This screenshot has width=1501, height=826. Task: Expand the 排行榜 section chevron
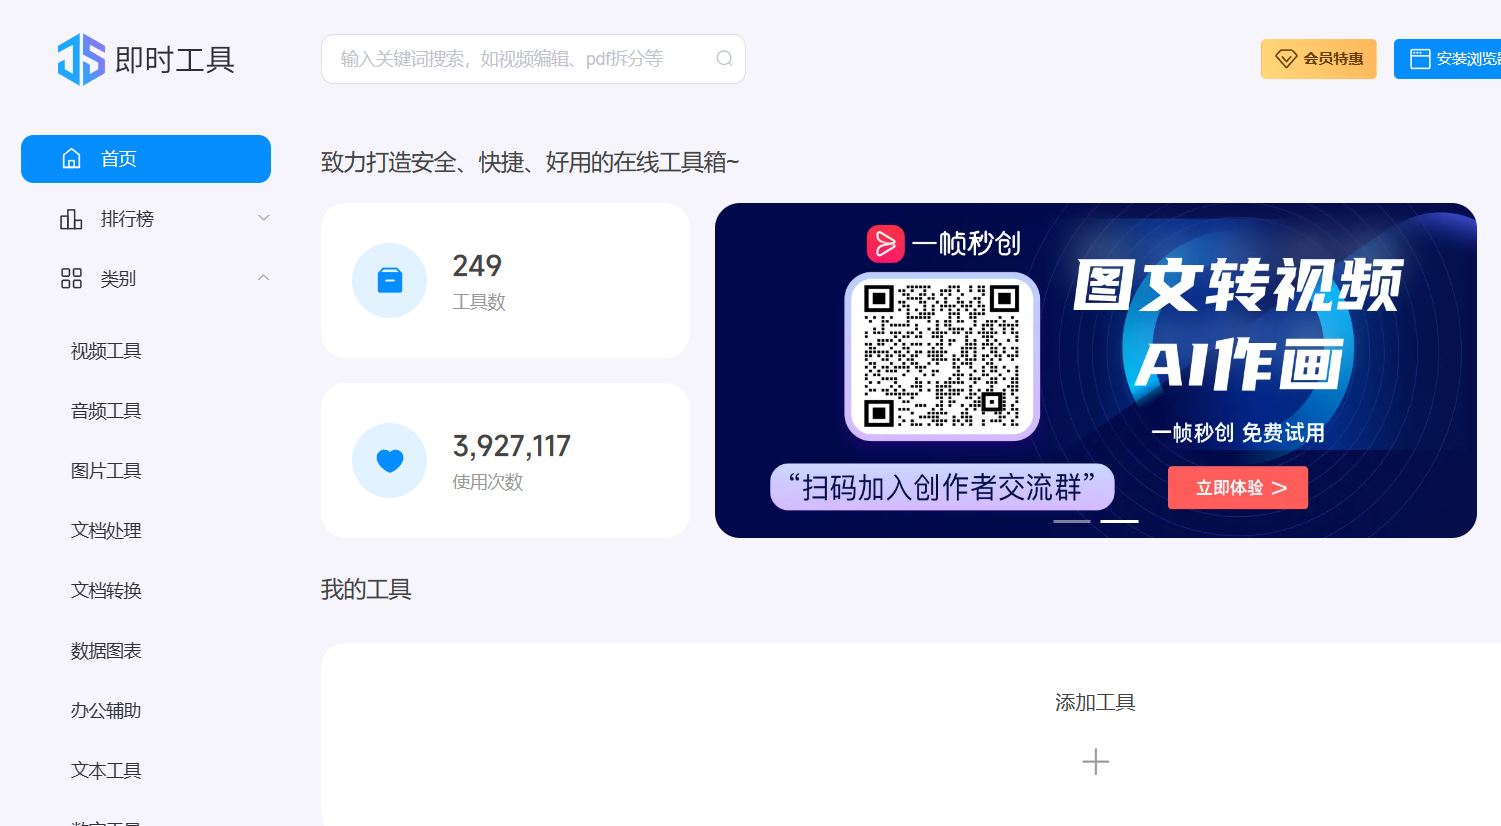(263, 217)
